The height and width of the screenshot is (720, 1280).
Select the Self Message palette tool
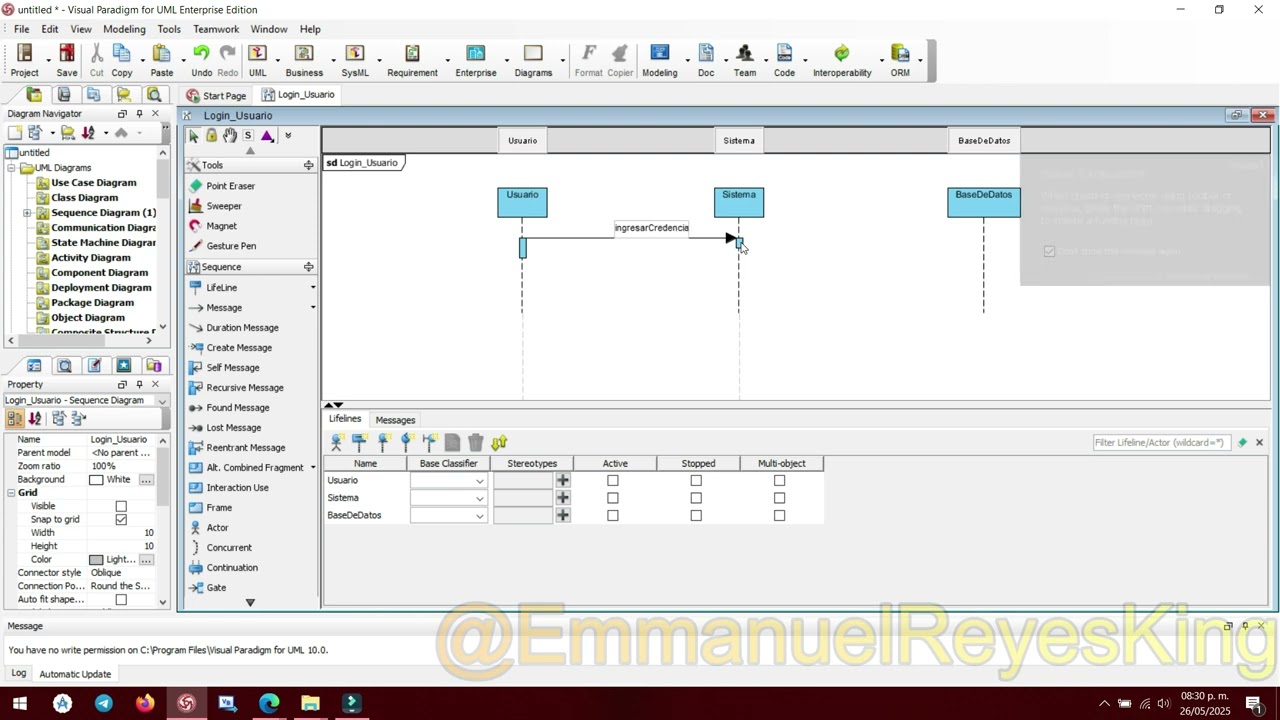click(x=232, y=368)
